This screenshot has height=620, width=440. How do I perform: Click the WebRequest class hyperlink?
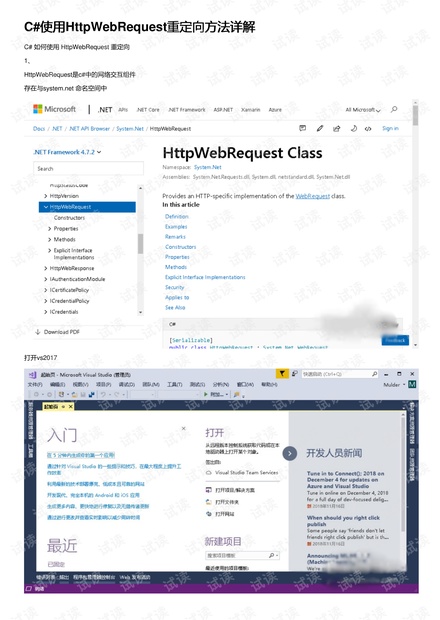313,196
